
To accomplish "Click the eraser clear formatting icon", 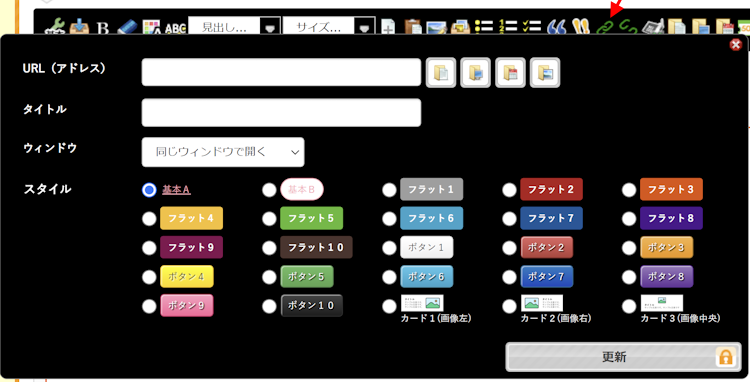I will tap(127, 27).
